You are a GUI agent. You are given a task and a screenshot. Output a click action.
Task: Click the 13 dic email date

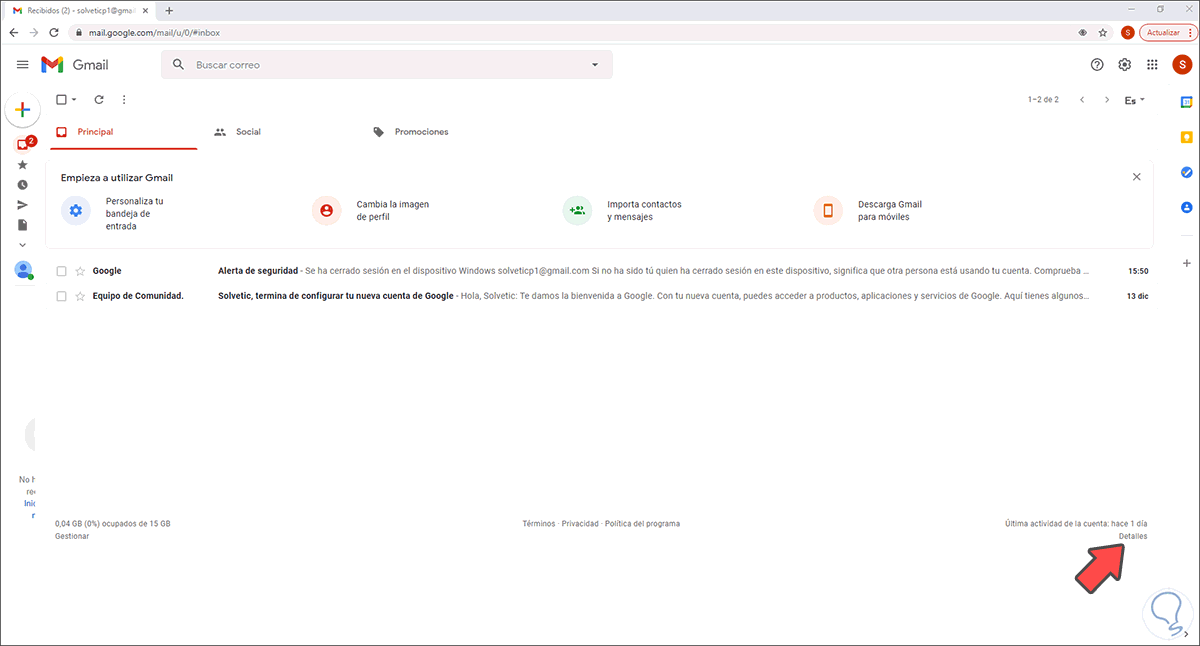tap(1138, 296)
